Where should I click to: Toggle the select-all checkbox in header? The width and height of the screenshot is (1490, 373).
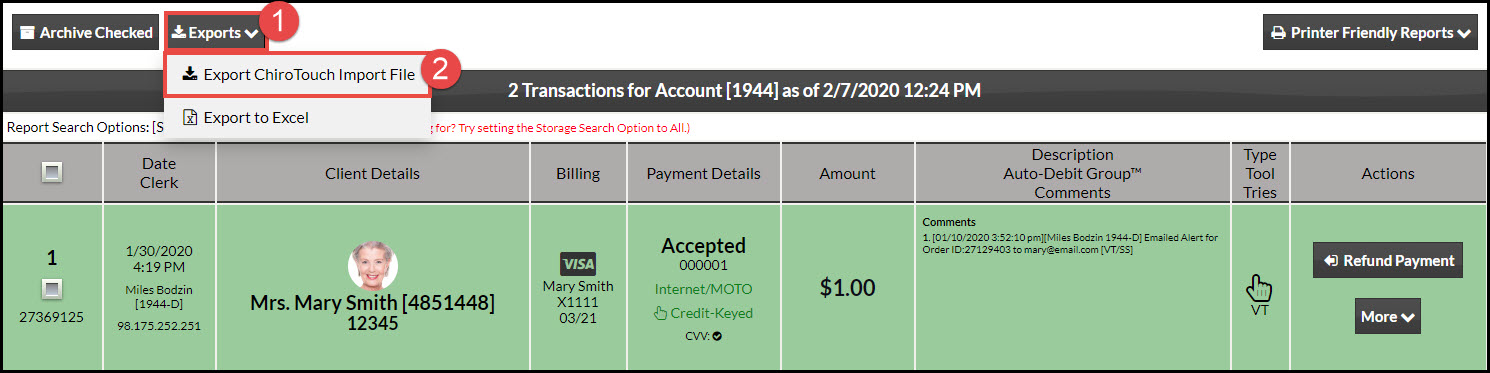(52, 173)
